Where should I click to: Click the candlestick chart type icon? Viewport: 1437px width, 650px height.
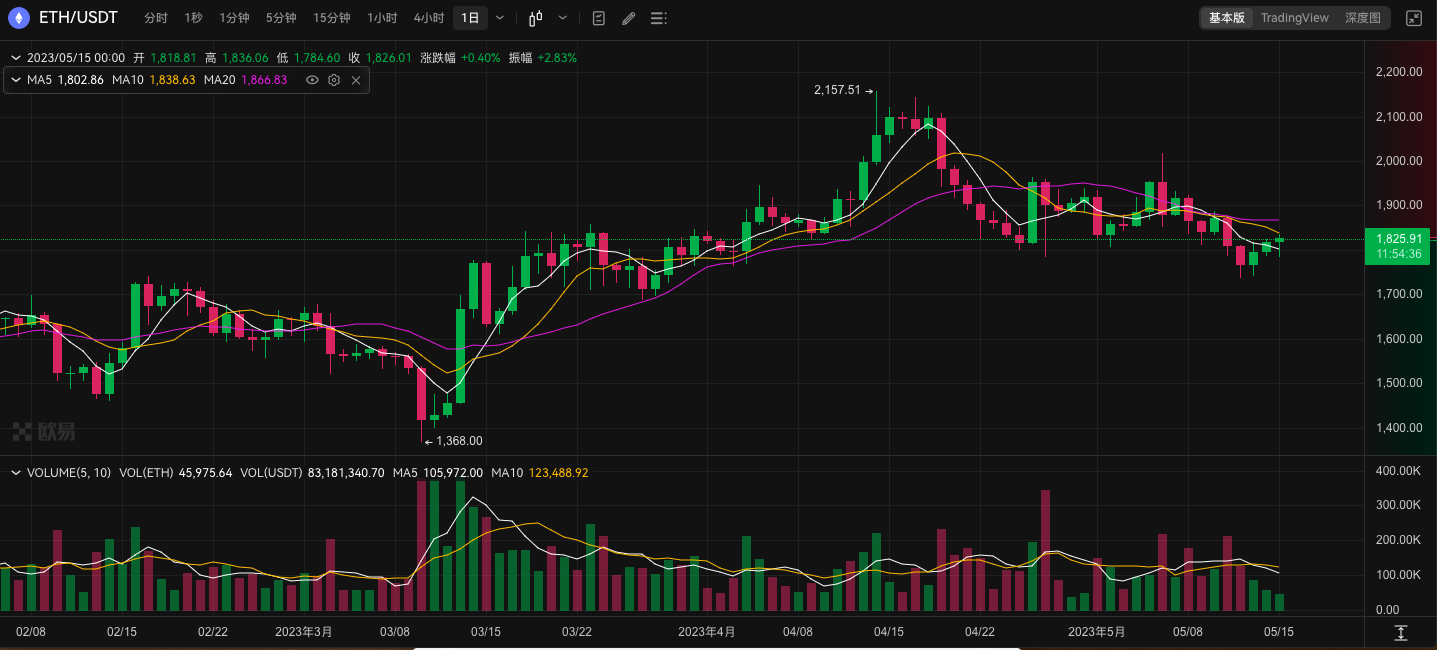tap(536, 18)
